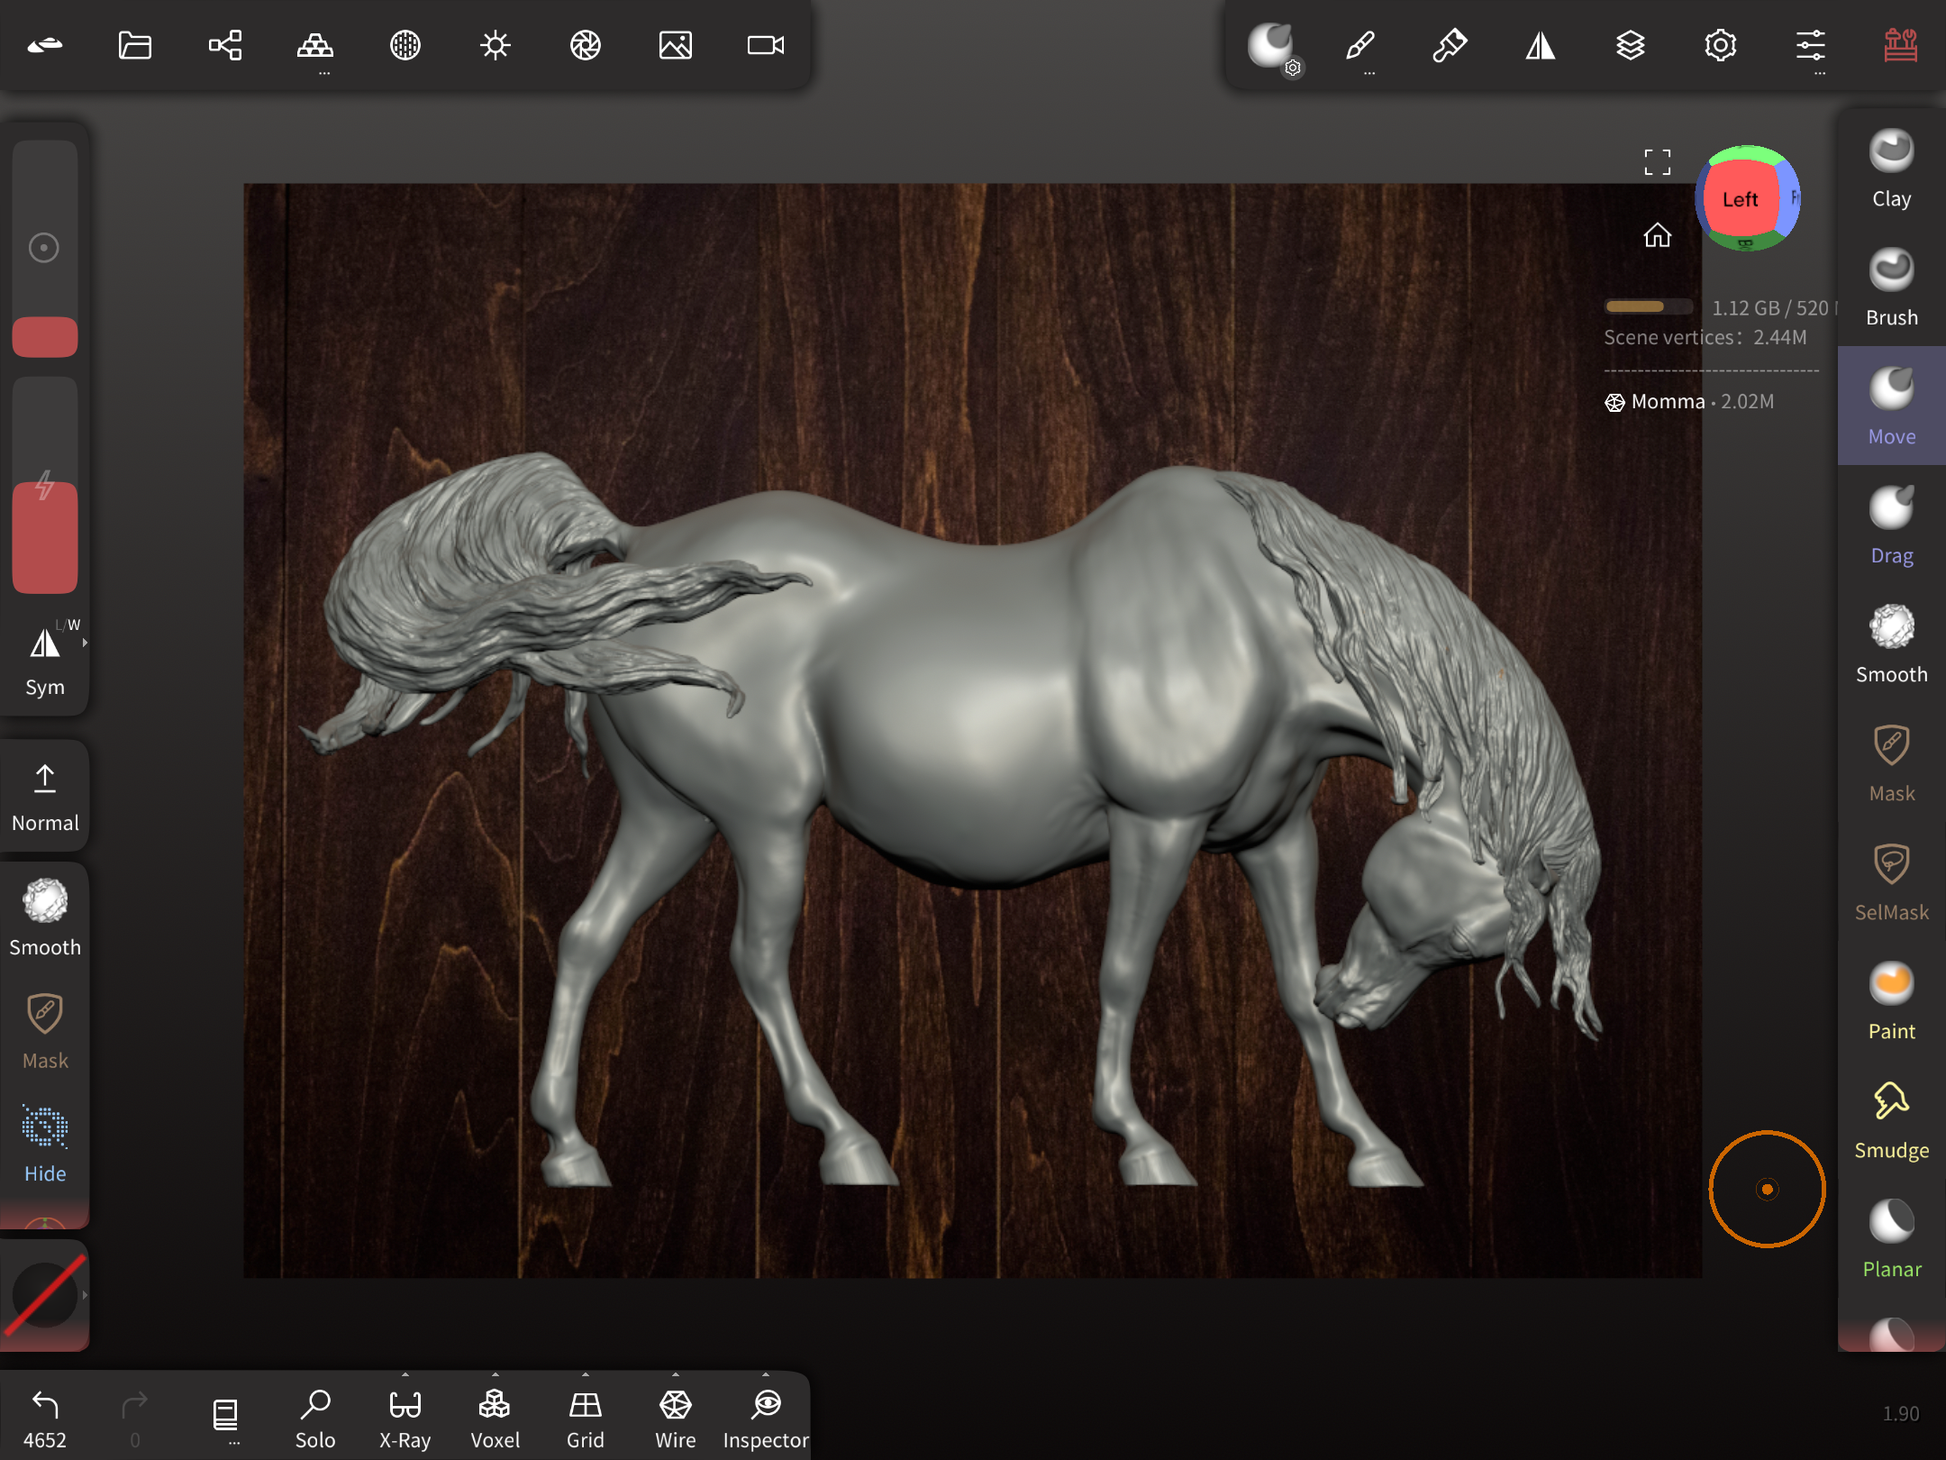Toggle Wire wireframe display

pyautogui.click(x=675, y=1416)
